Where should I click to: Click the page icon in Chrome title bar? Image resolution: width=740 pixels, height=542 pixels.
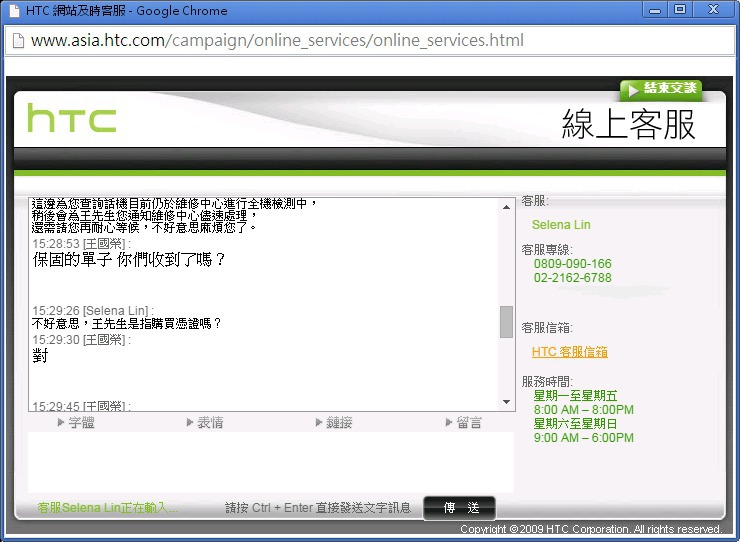[x=15, y=10]
